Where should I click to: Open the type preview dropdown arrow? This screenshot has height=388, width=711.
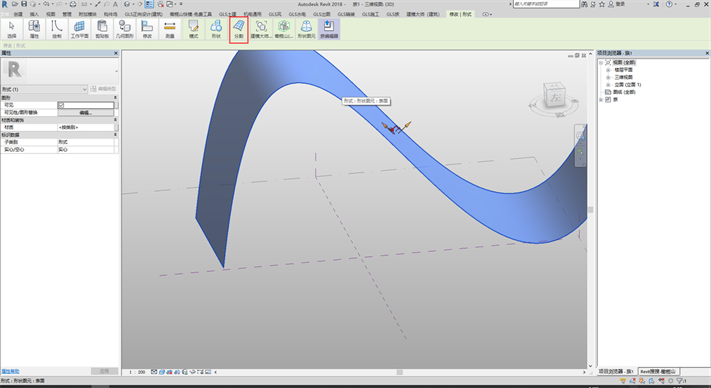coord(117,71)
